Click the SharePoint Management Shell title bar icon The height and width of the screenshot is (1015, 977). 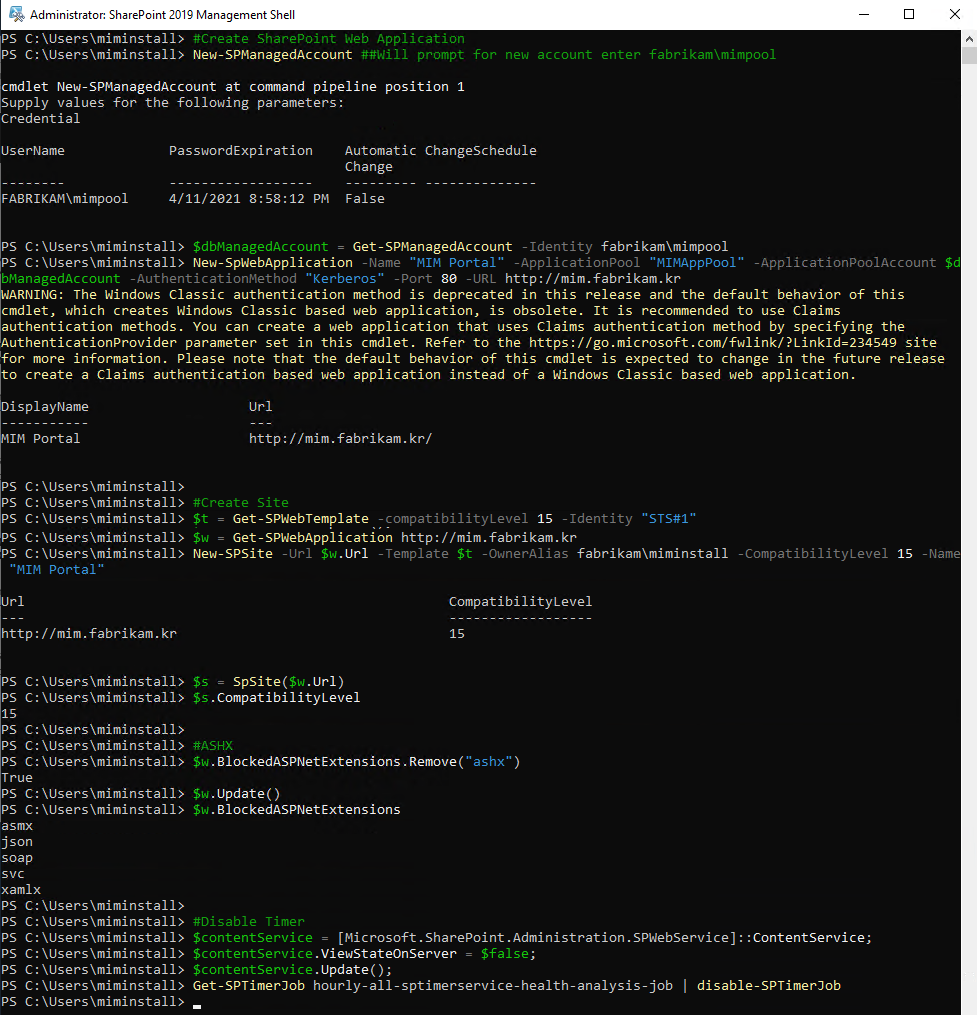click(16, 14)
